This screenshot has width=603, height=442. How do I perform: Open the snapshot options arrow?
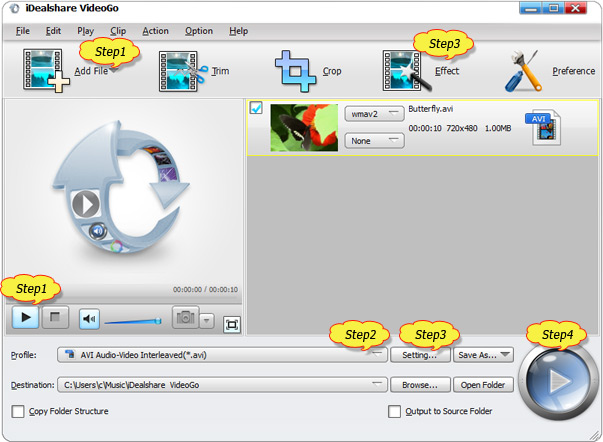(207, 320)
